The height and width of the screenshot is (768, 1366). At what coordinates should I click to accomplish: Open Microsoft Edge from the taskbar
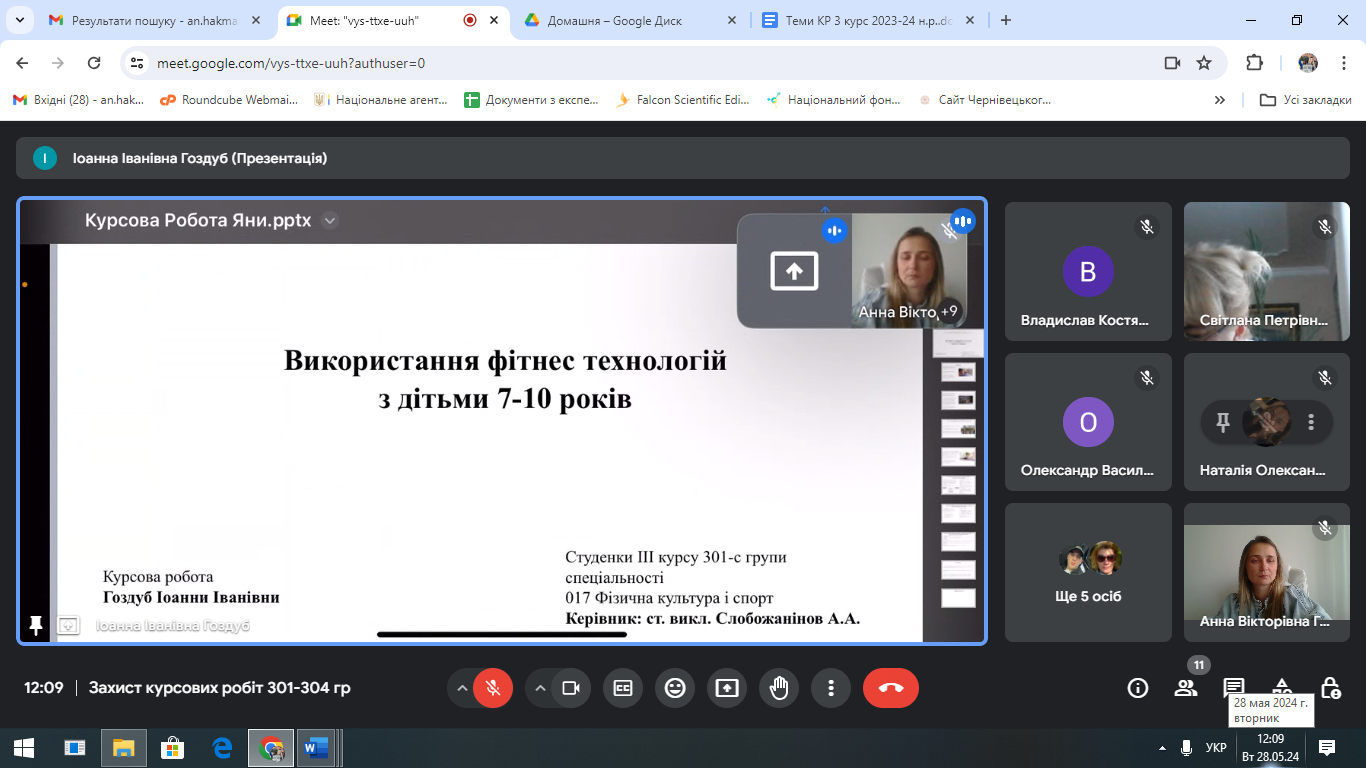tap(221, 748)
